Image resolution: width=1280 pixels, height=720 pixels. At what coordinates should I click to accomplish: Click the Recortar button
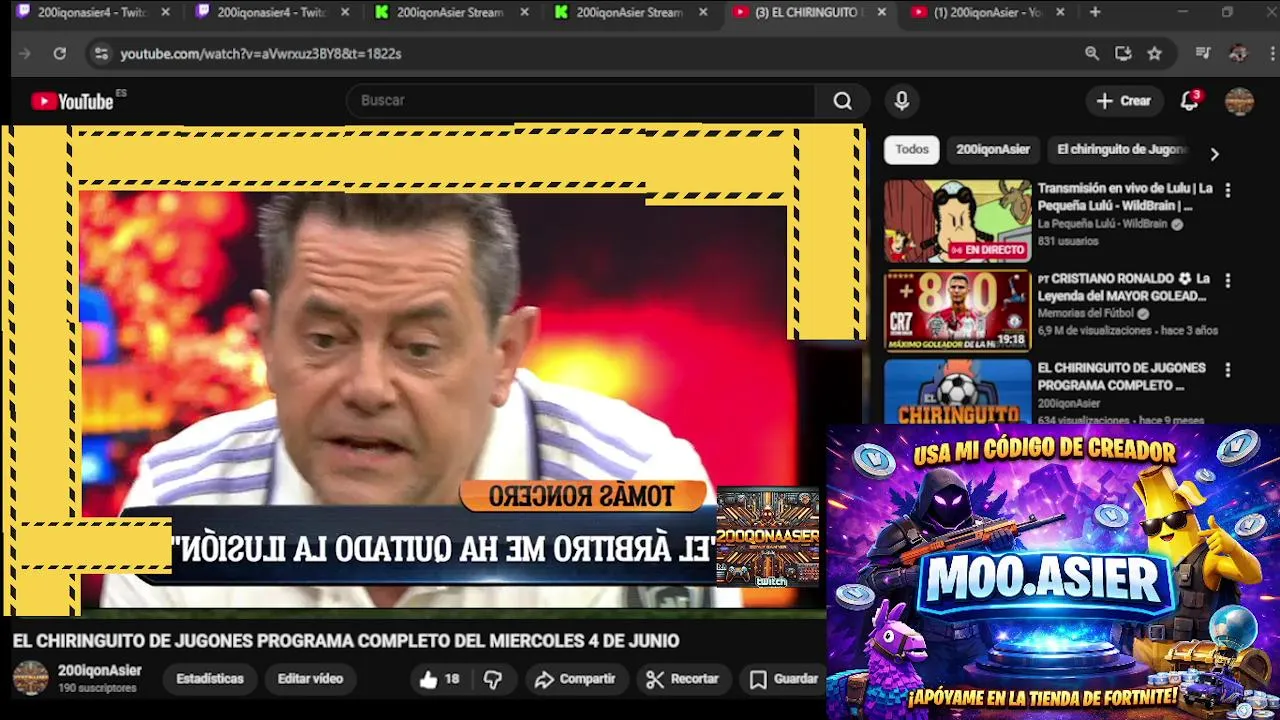(682, 679)
